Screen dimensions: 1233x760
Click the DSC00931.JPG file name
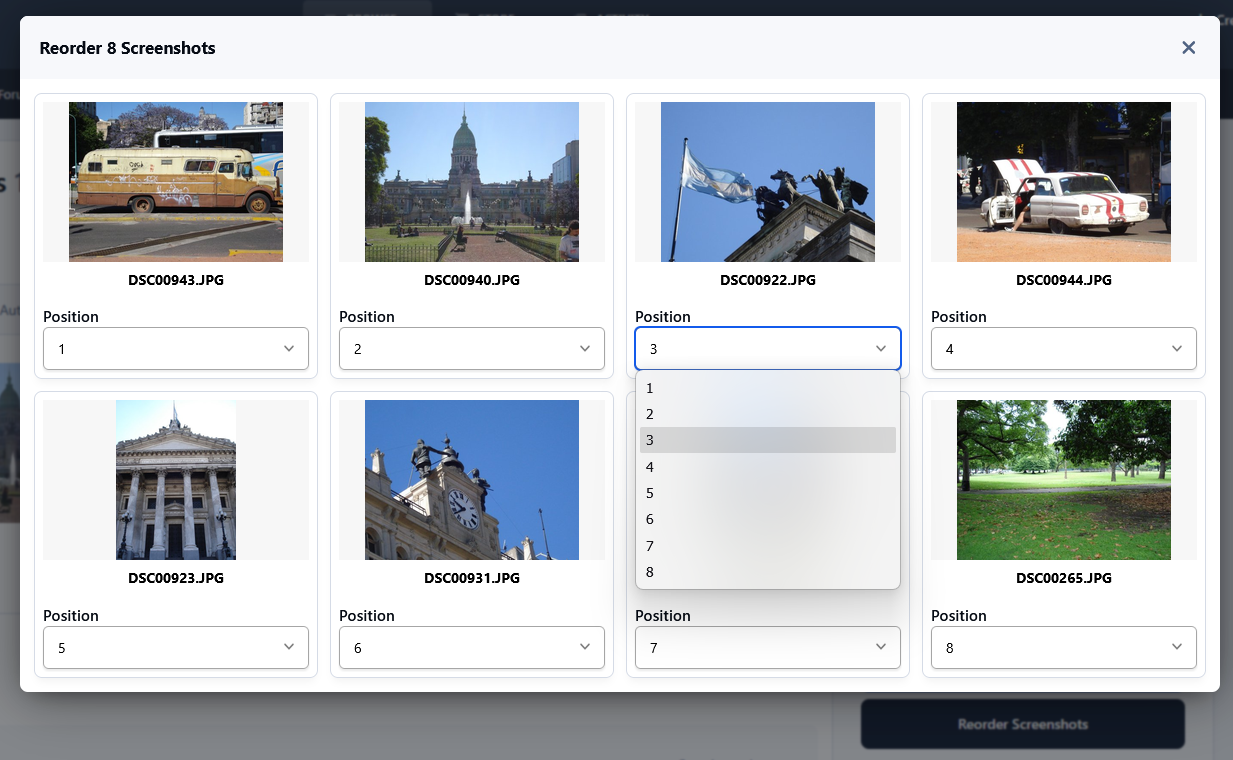(x=472, y=578)
